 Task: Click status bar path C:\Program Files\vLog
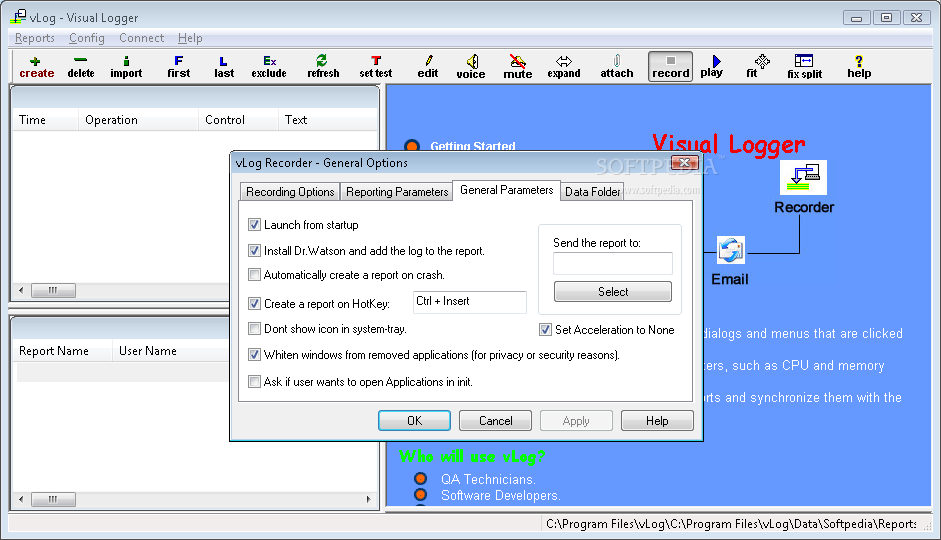pyautogui.click(x=731, y=524)
